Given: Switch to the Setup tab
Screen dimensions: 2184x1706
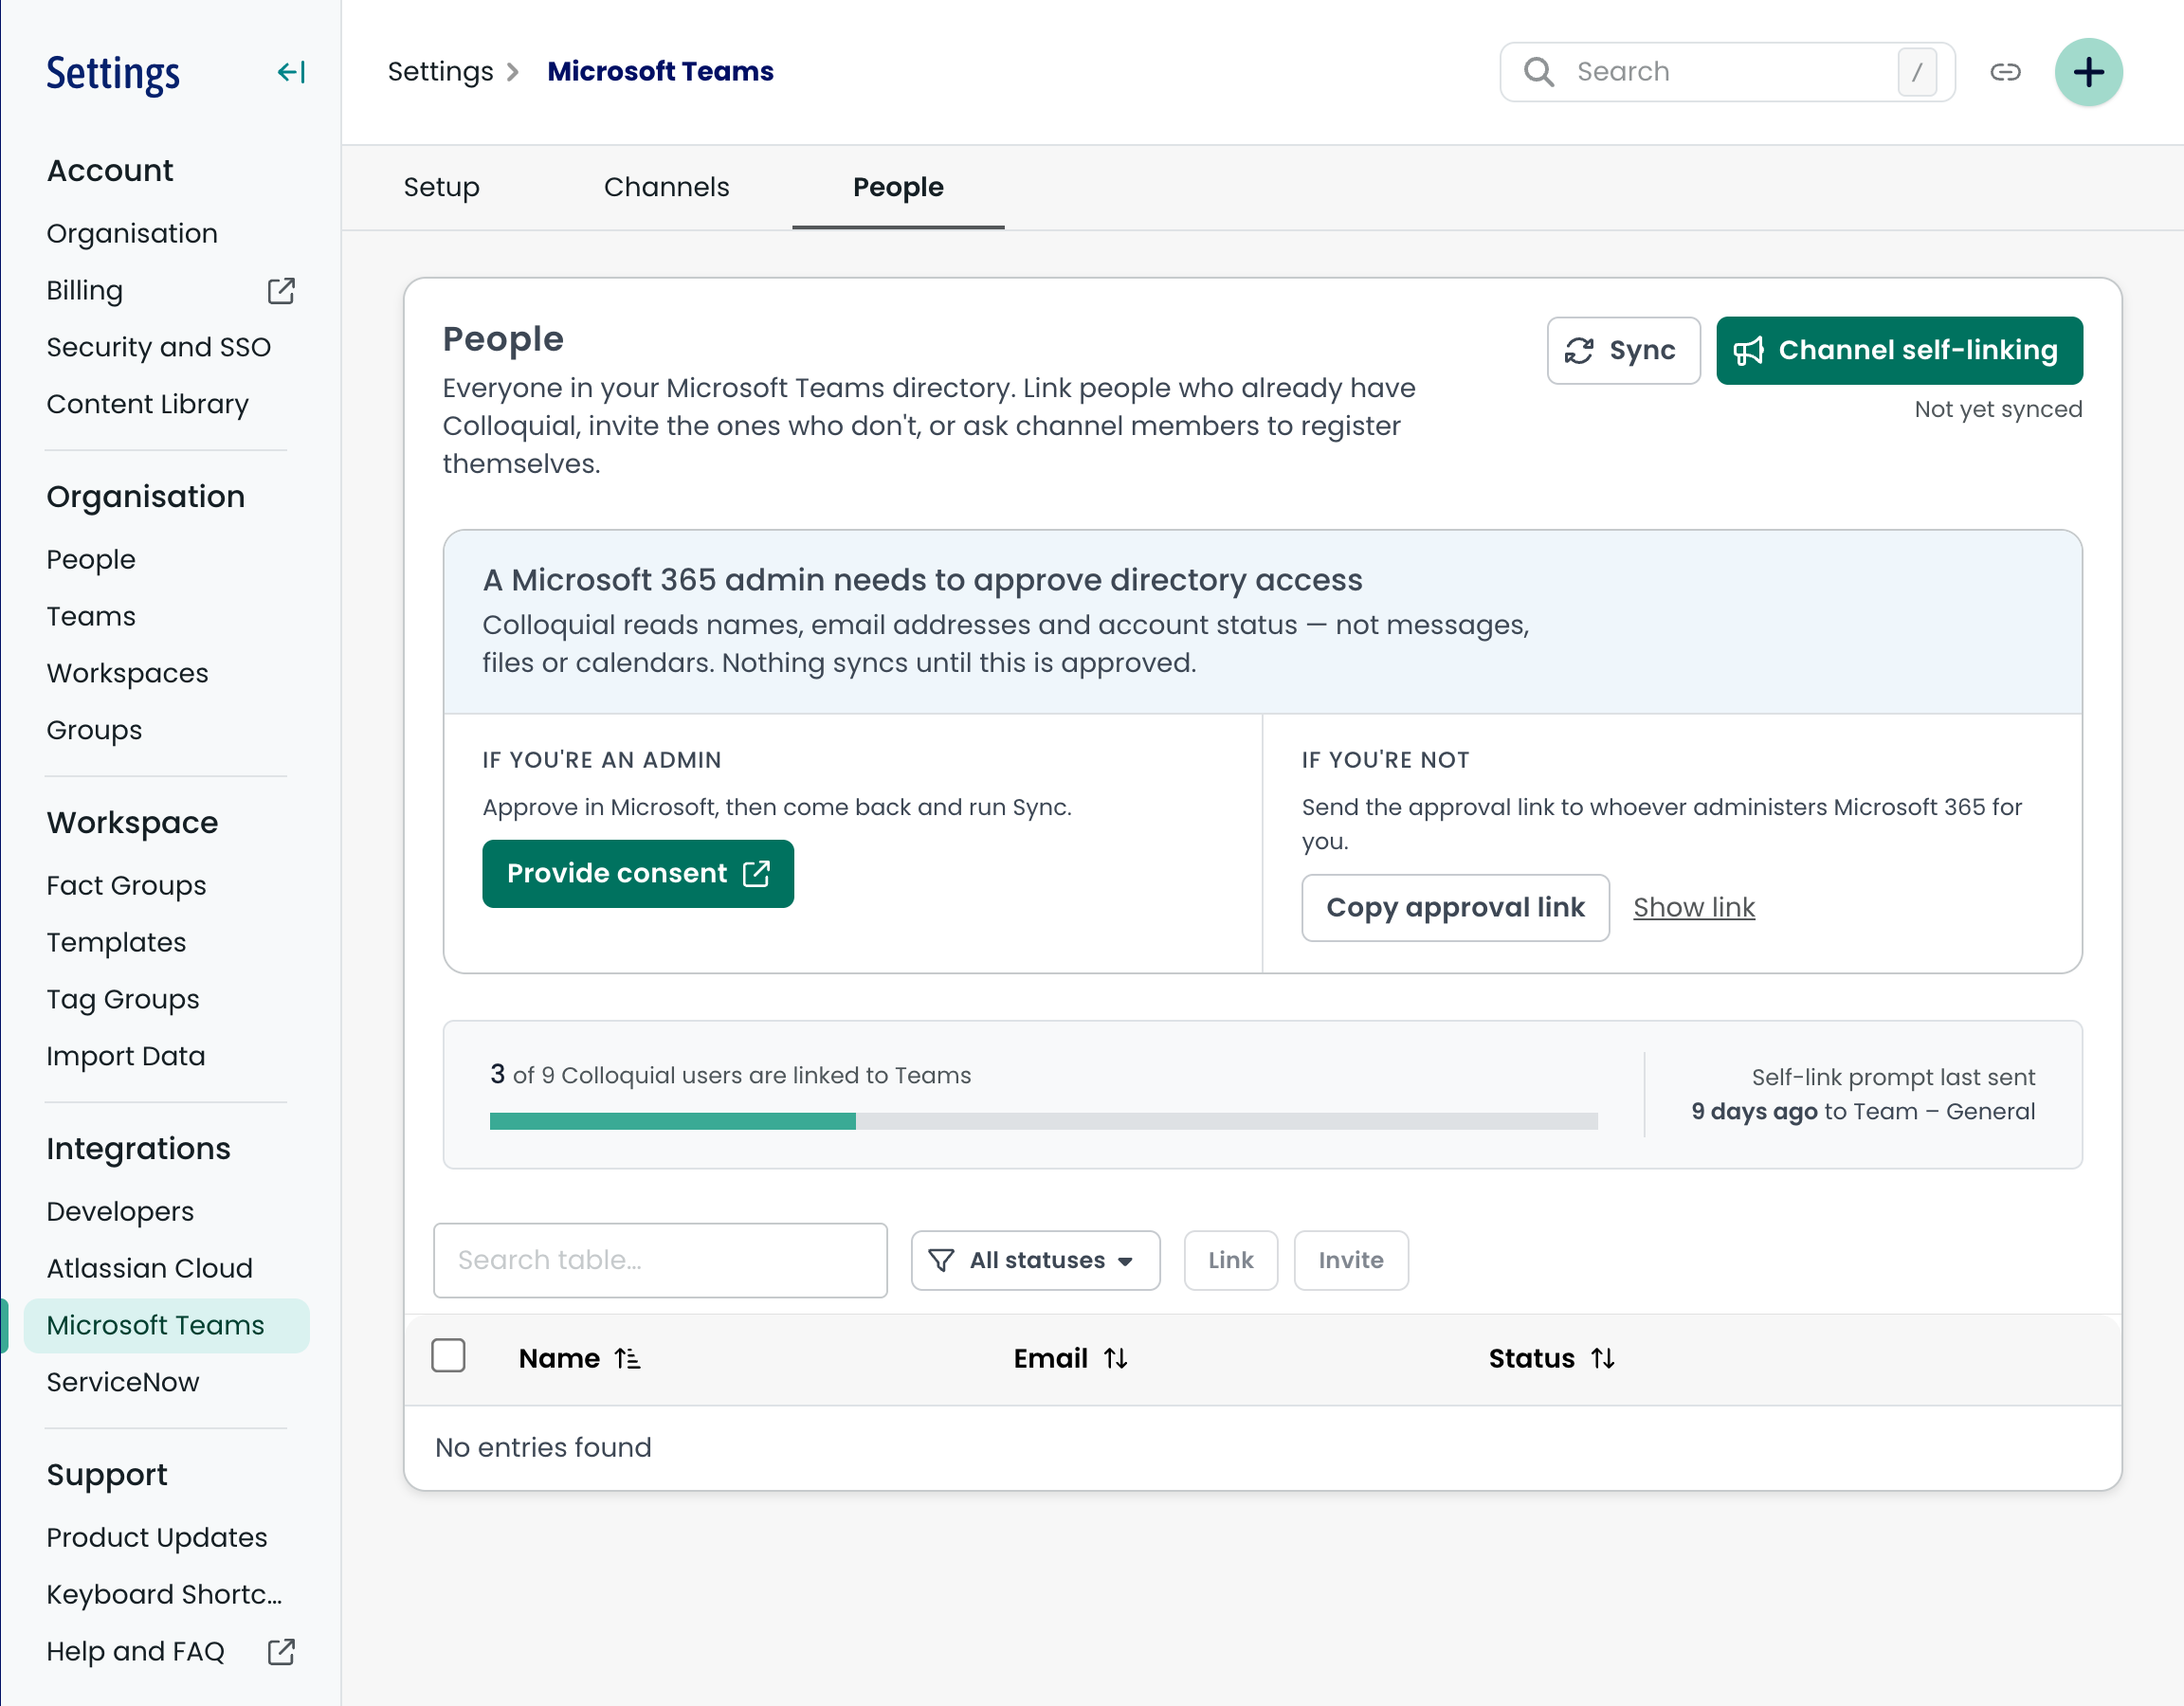Looking at the screenshot, I should tap(441, 187).
